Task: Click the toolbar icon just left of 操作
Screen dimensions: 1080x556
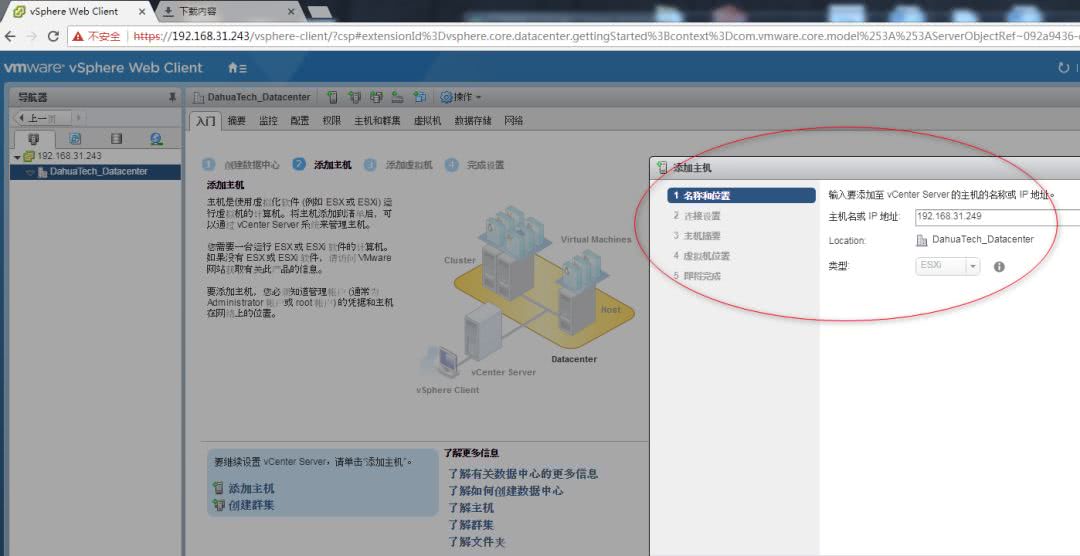Action: point(419,97)
